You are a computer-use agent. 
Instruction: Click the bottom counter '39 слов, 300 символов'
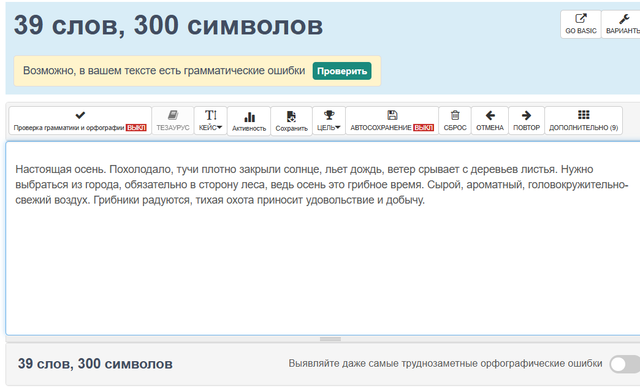(x=95, y=364)
